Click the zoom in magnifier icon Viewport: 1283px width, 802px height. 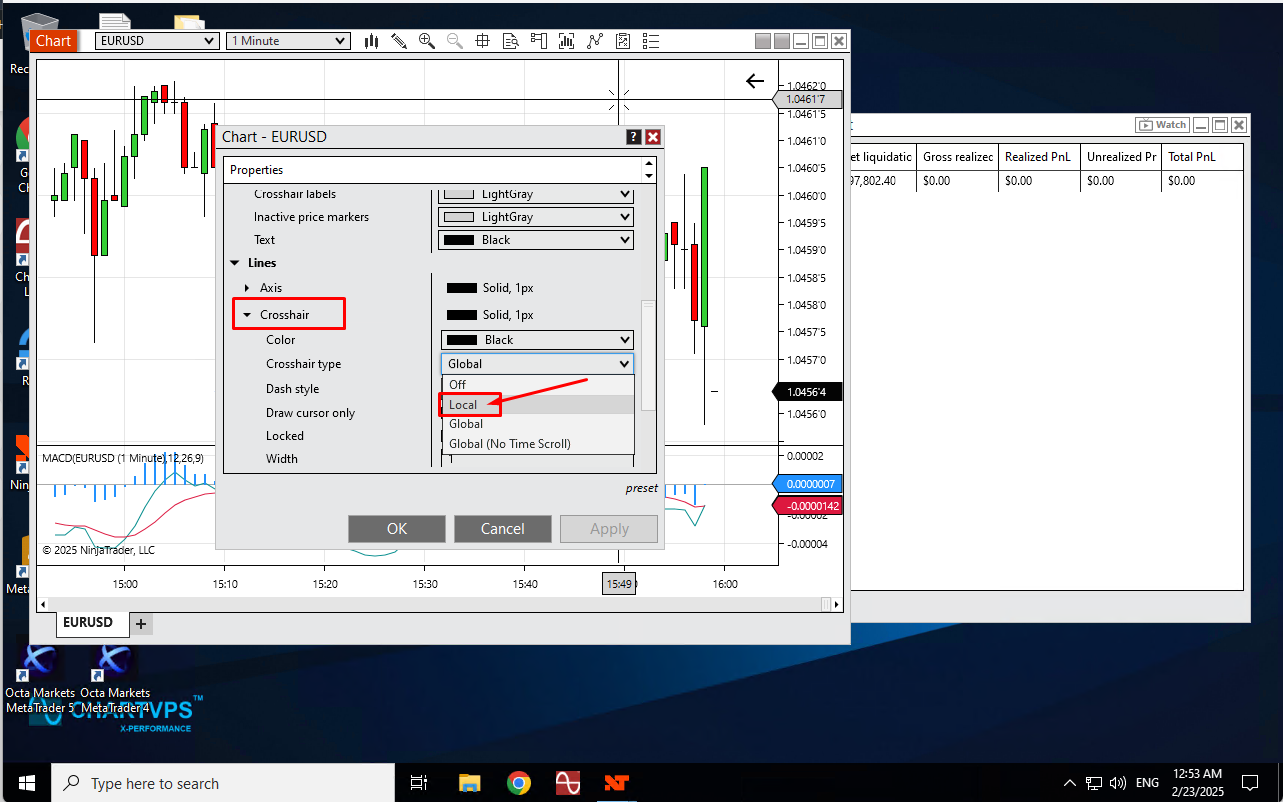click(427, 41)
